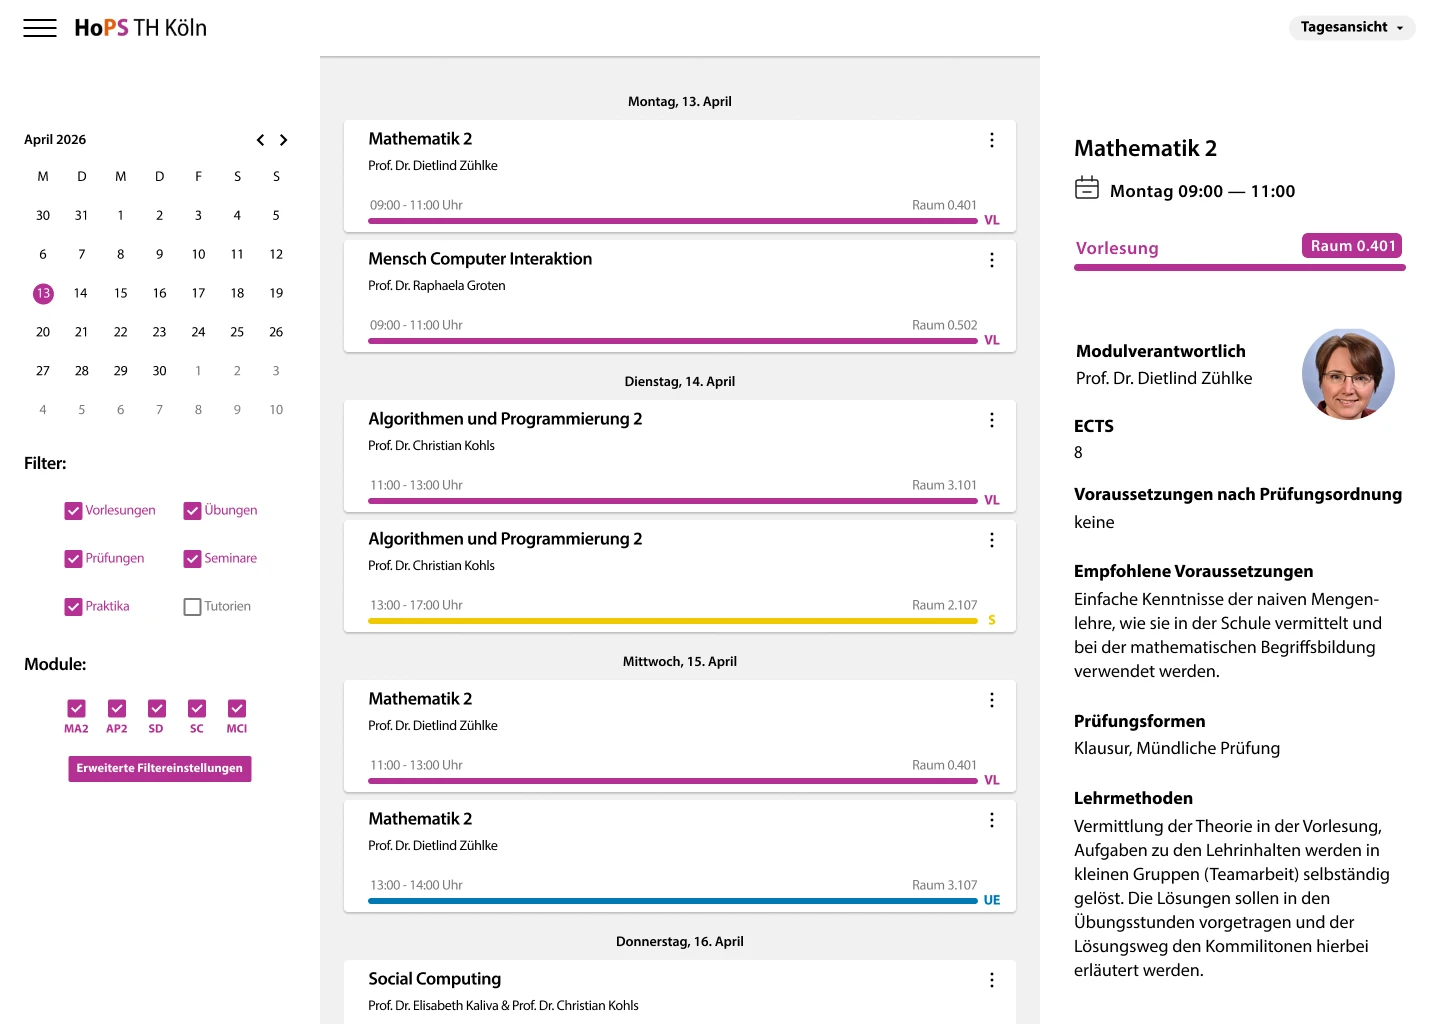Screen dimensions: 1440x1024
Task: Toggle the MCI module checkbox
Action: pos(237,709)
